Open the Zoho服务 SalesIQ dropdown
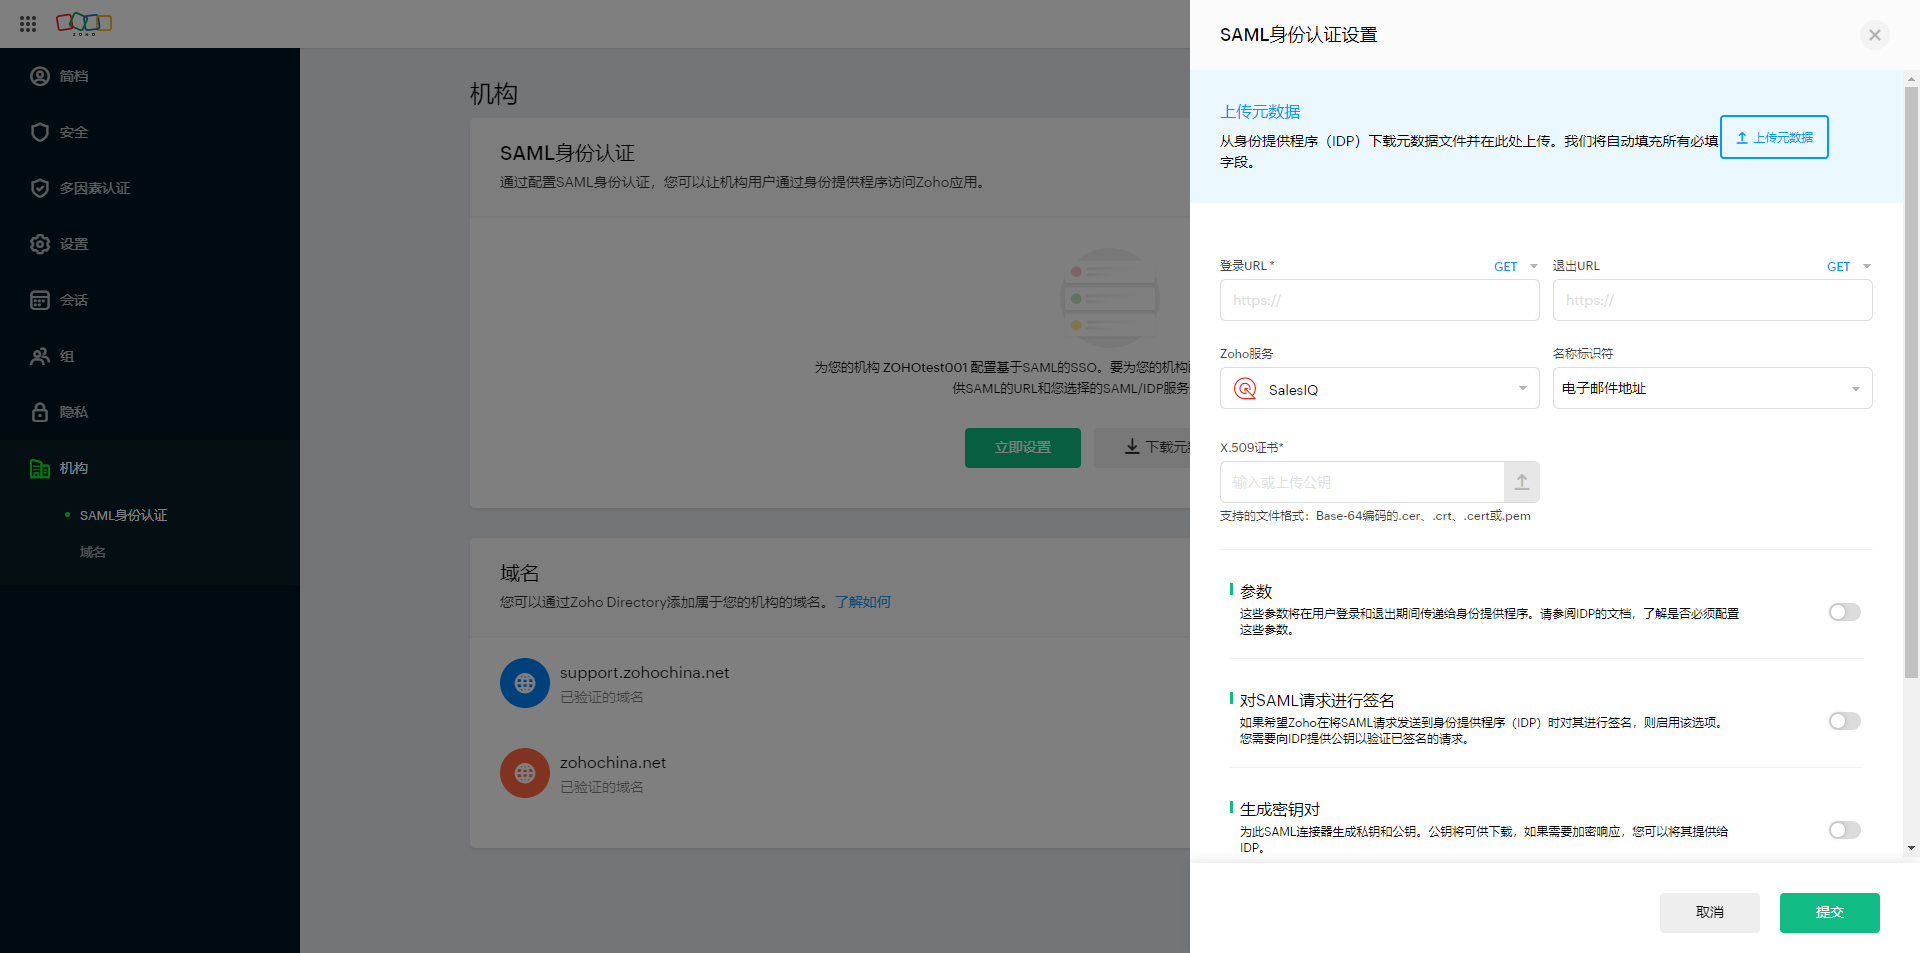 [1379, 389]
